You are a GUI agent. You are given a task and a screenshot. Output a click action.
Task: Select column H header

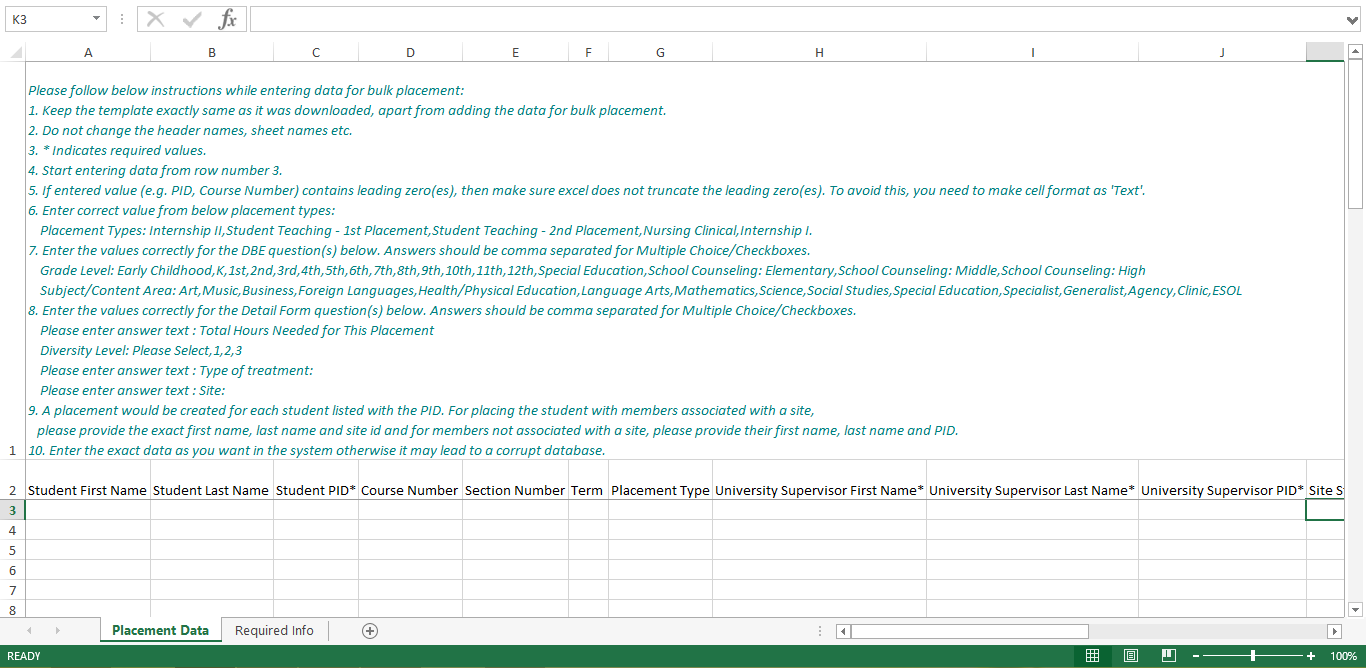pos(819,52)
